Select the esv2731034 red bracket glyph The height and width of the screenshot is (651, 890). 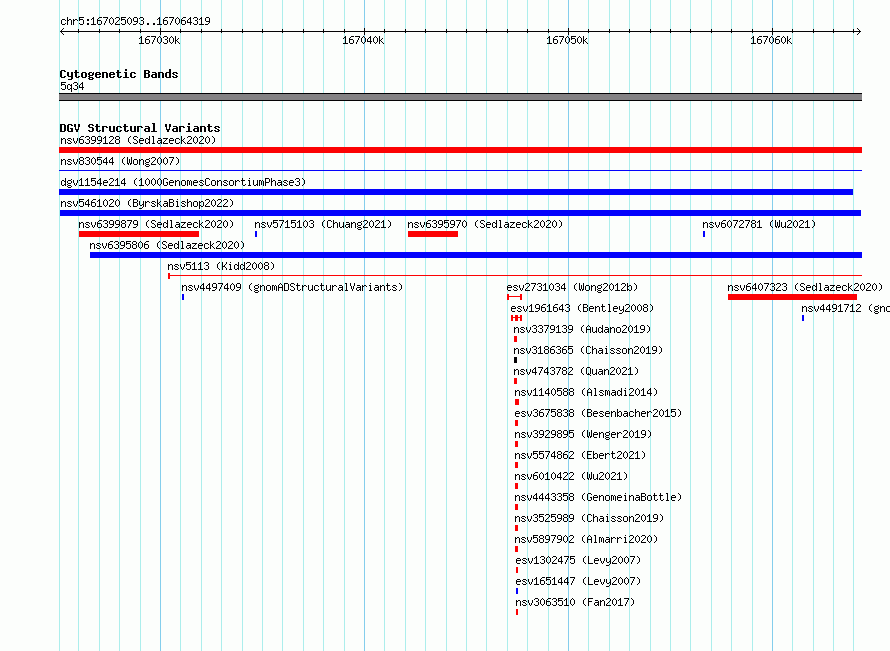[x=514, y=297]
